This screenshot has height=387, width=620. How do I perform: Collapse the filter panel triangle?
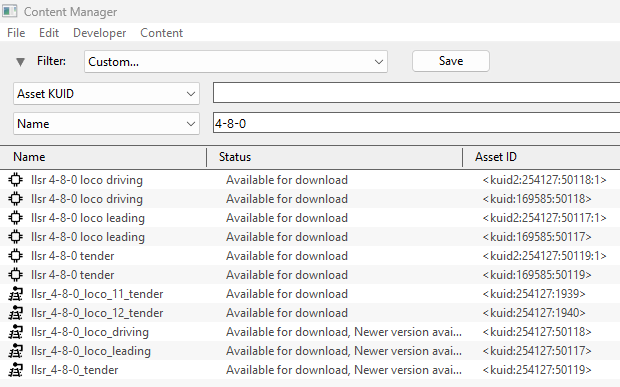pyautogui.click(x=20, y=62)
